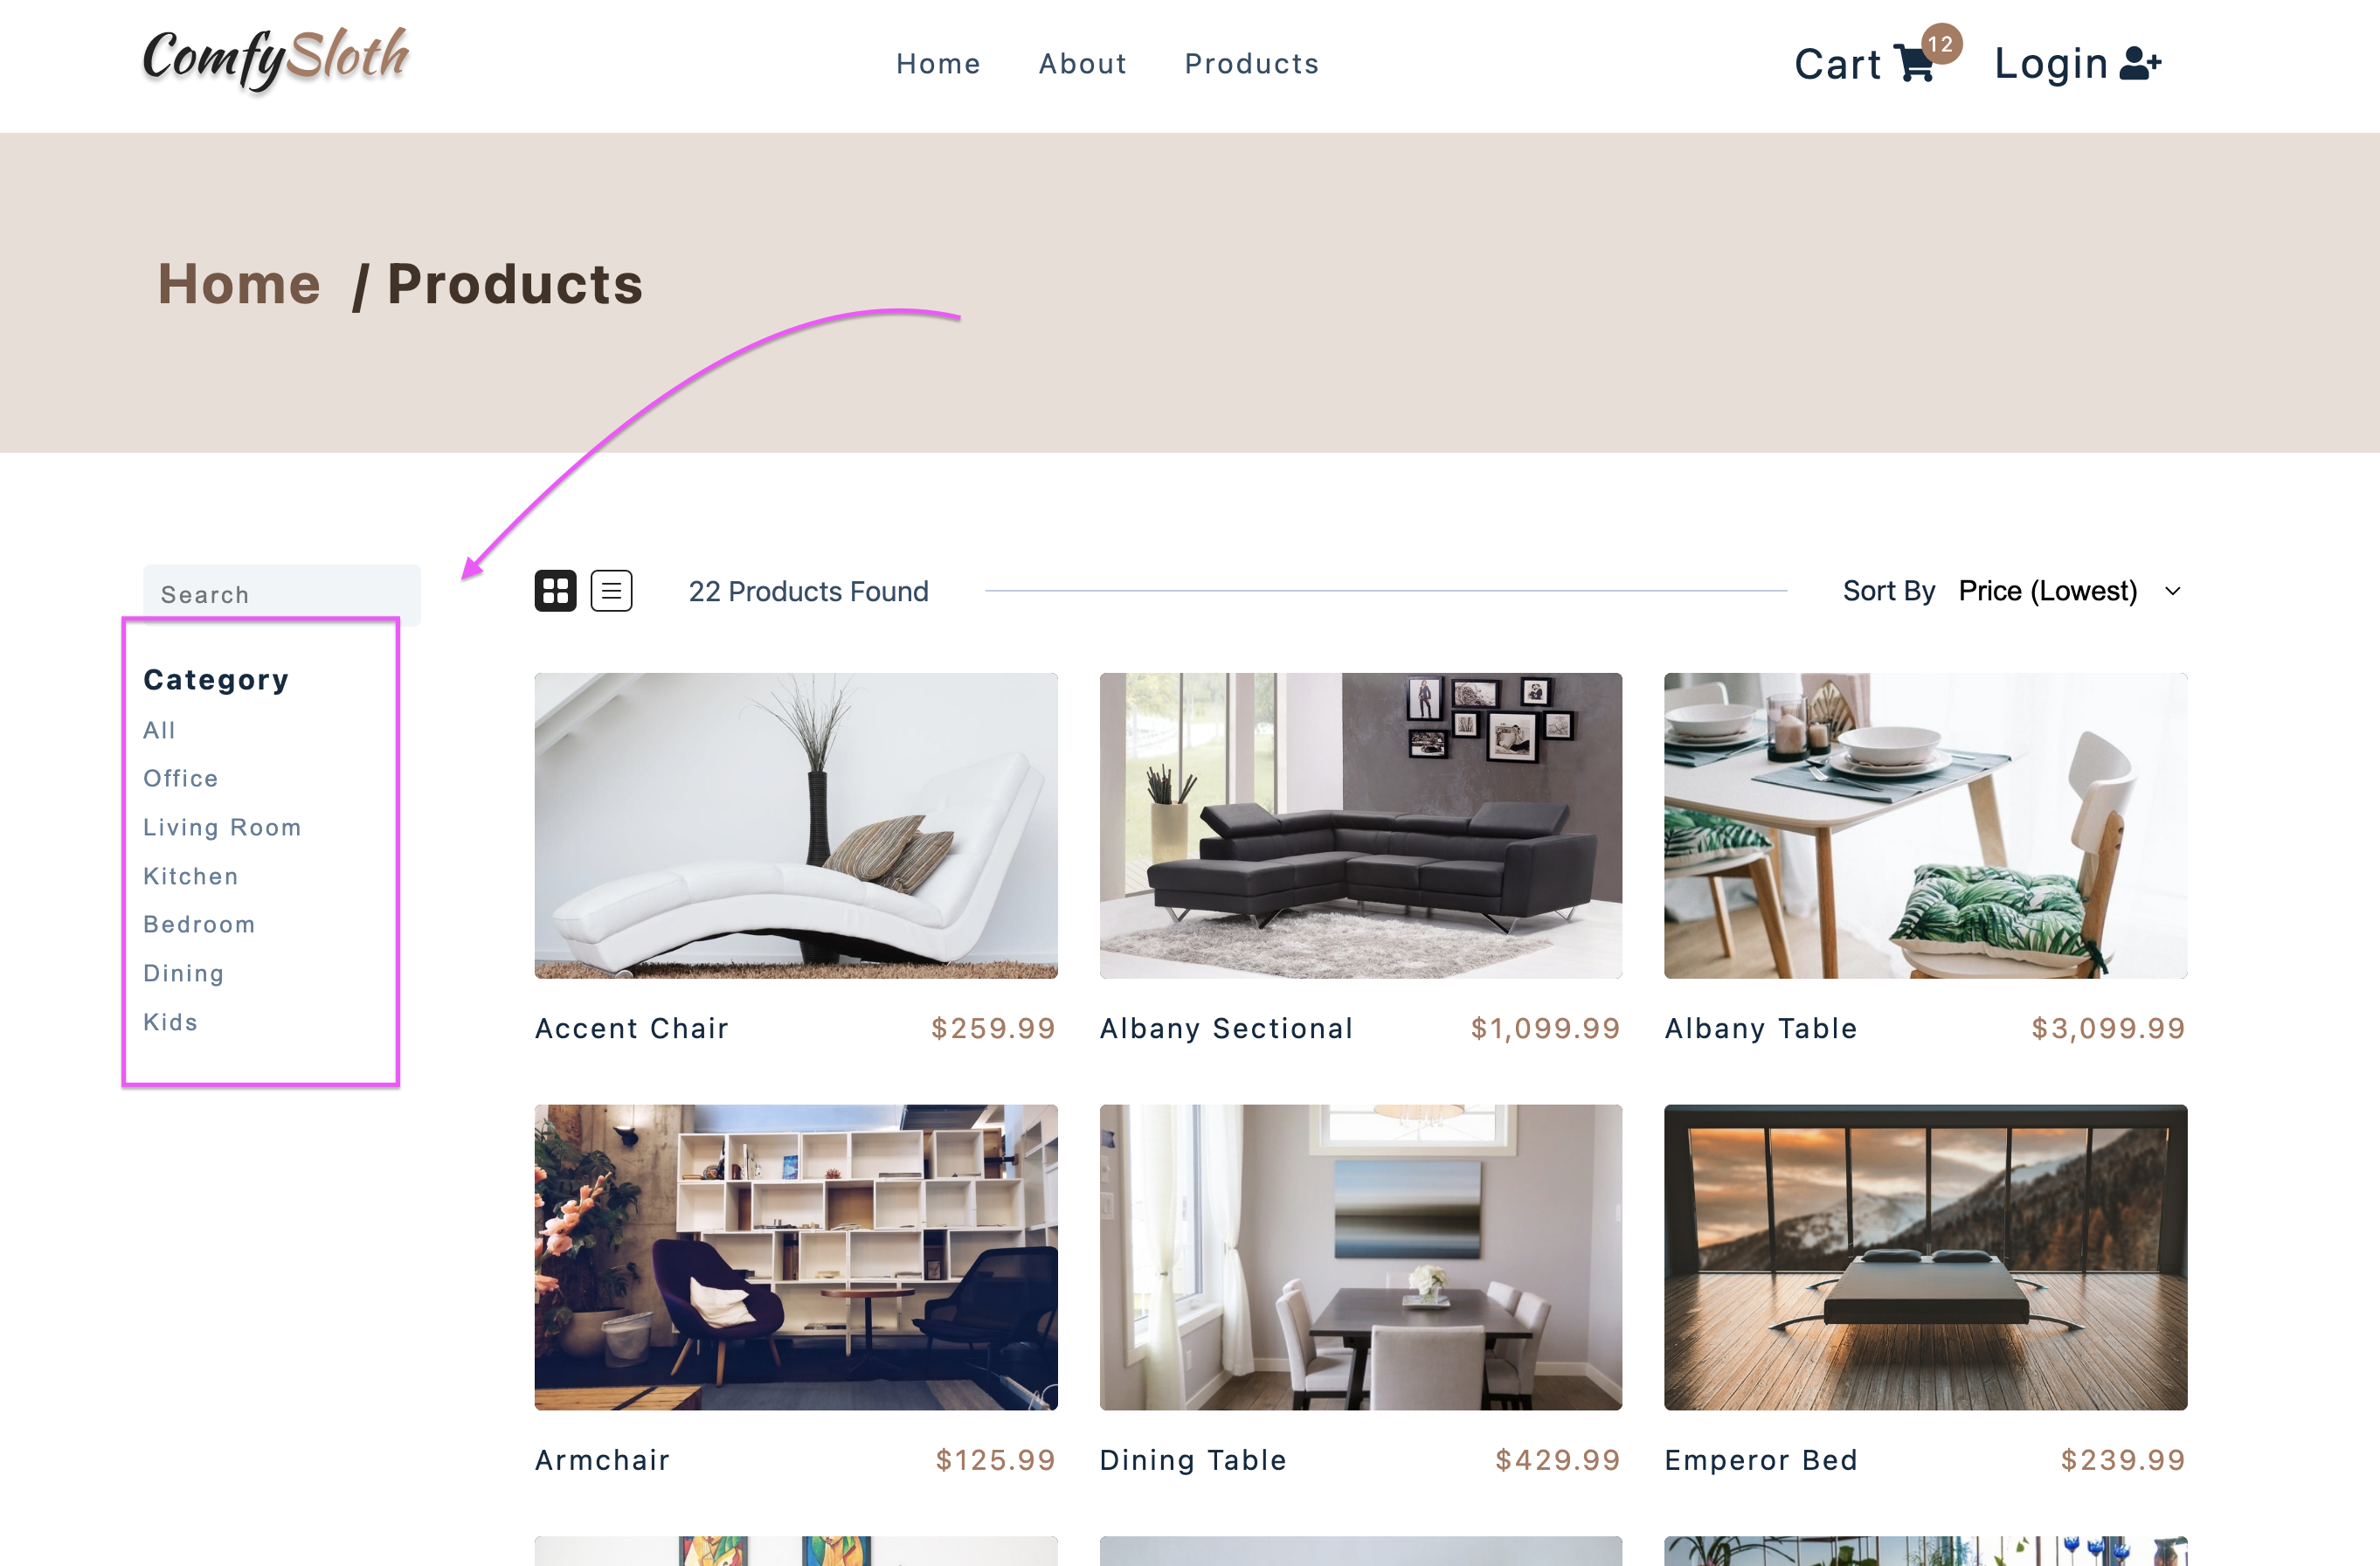Open the Accent Chair product image
The width and height of the screenshot is (2380, 1566).
click(x=796, y=825)
